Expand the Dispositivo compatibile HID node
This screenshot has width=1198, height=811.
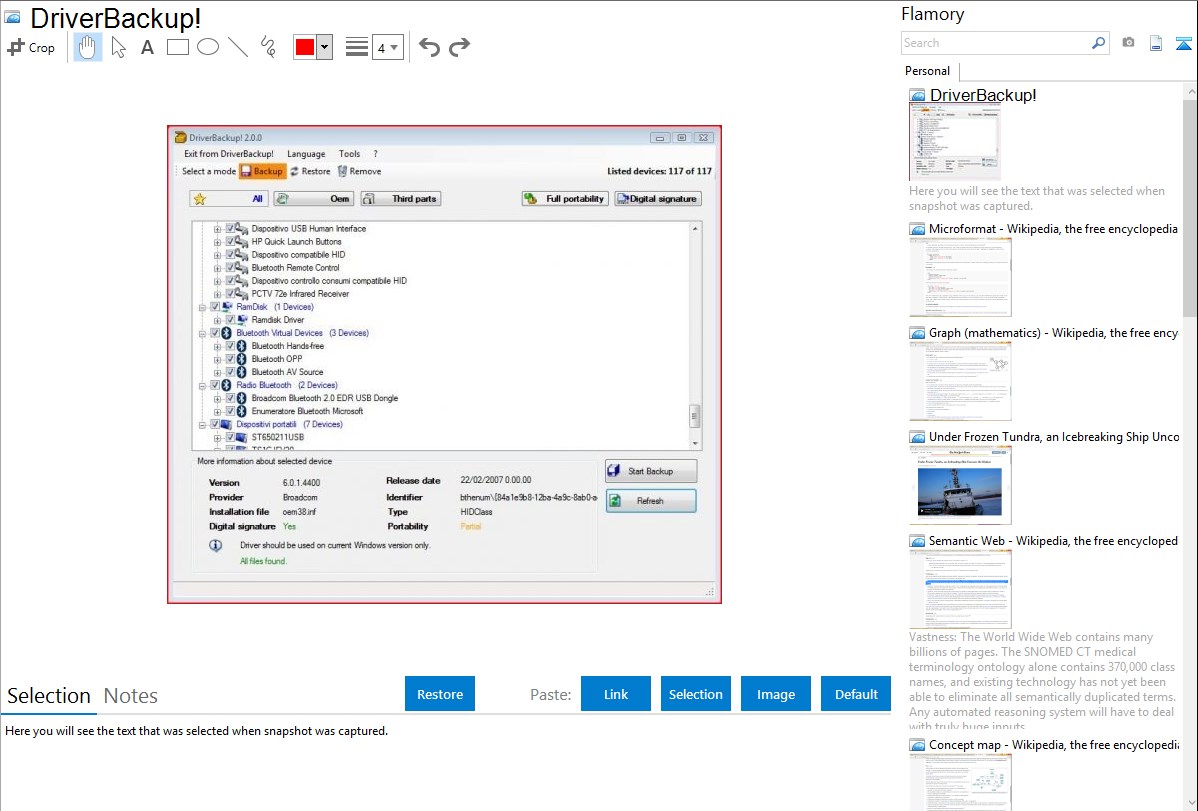click(x=218, y=255)
